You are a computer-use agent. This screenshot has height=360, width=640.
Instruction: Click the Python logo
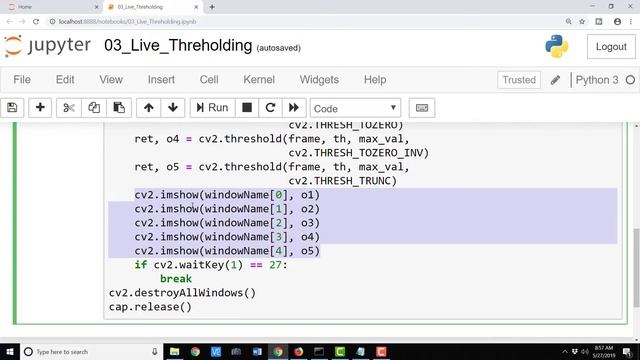point(556,46)
